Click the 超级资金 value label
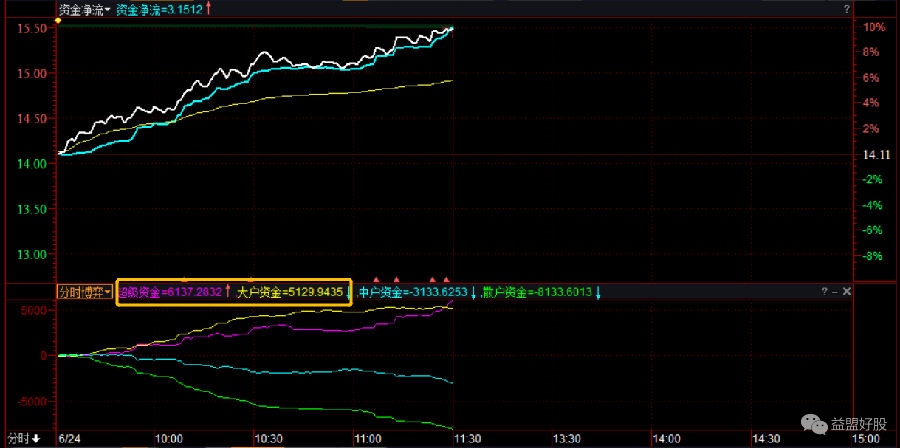900x448 pixels. point(170,292)
